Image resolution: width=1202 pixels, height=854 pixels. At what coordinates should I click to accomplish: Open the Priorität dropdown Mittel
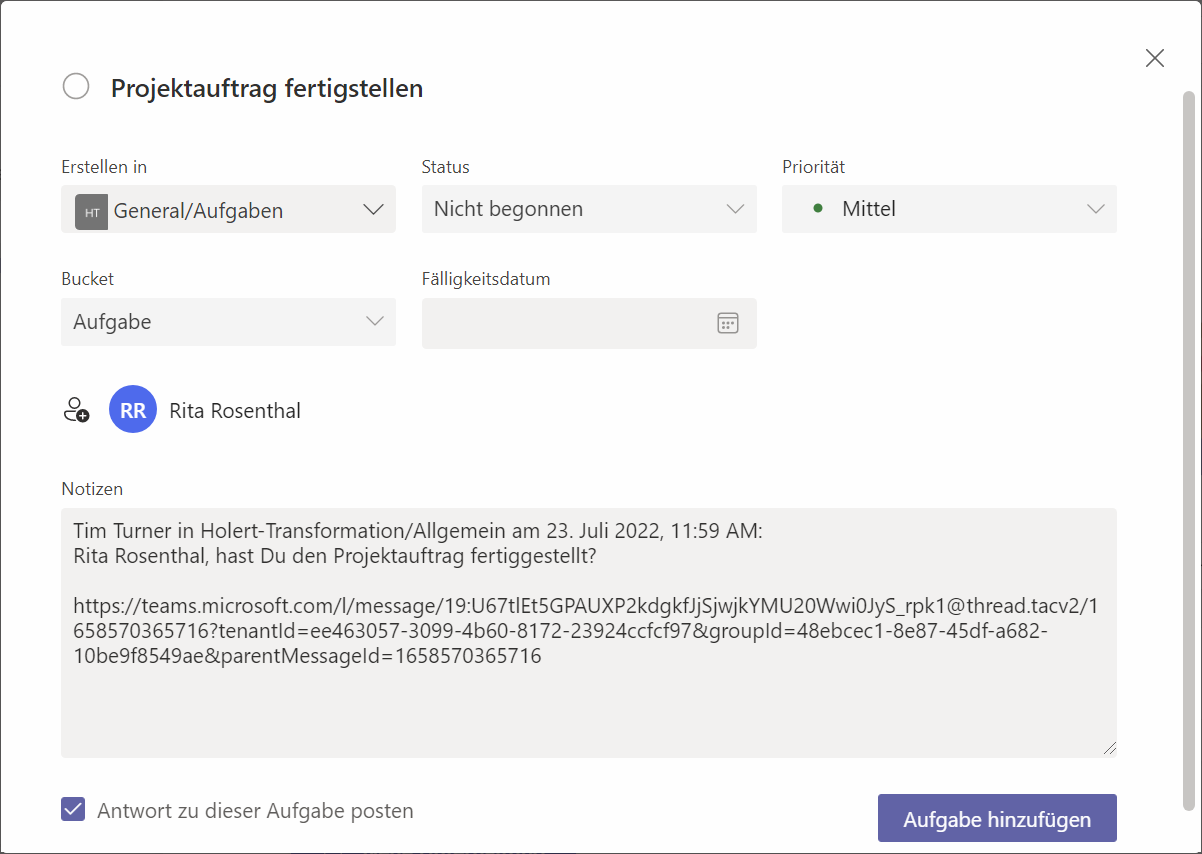coord(949,209)
